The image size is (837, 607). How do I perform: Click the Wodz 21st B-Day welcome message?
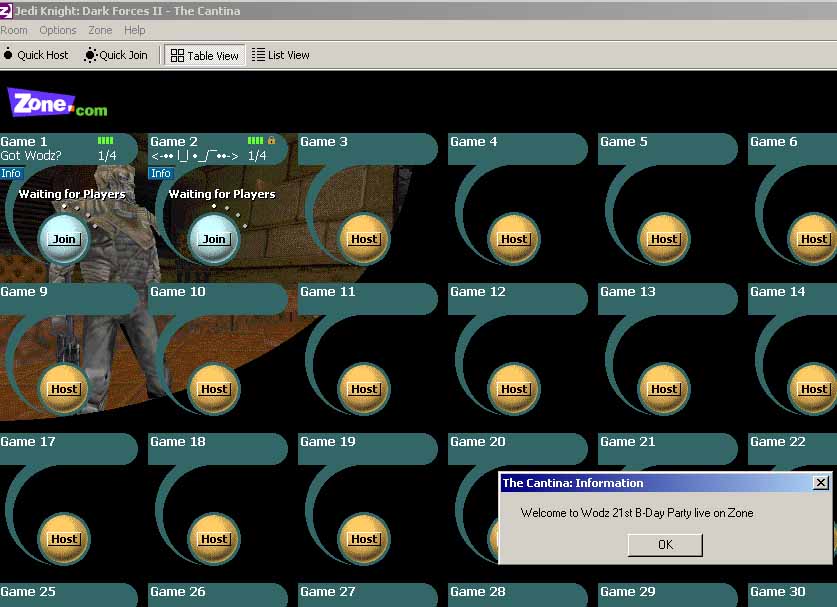[637, 513]
